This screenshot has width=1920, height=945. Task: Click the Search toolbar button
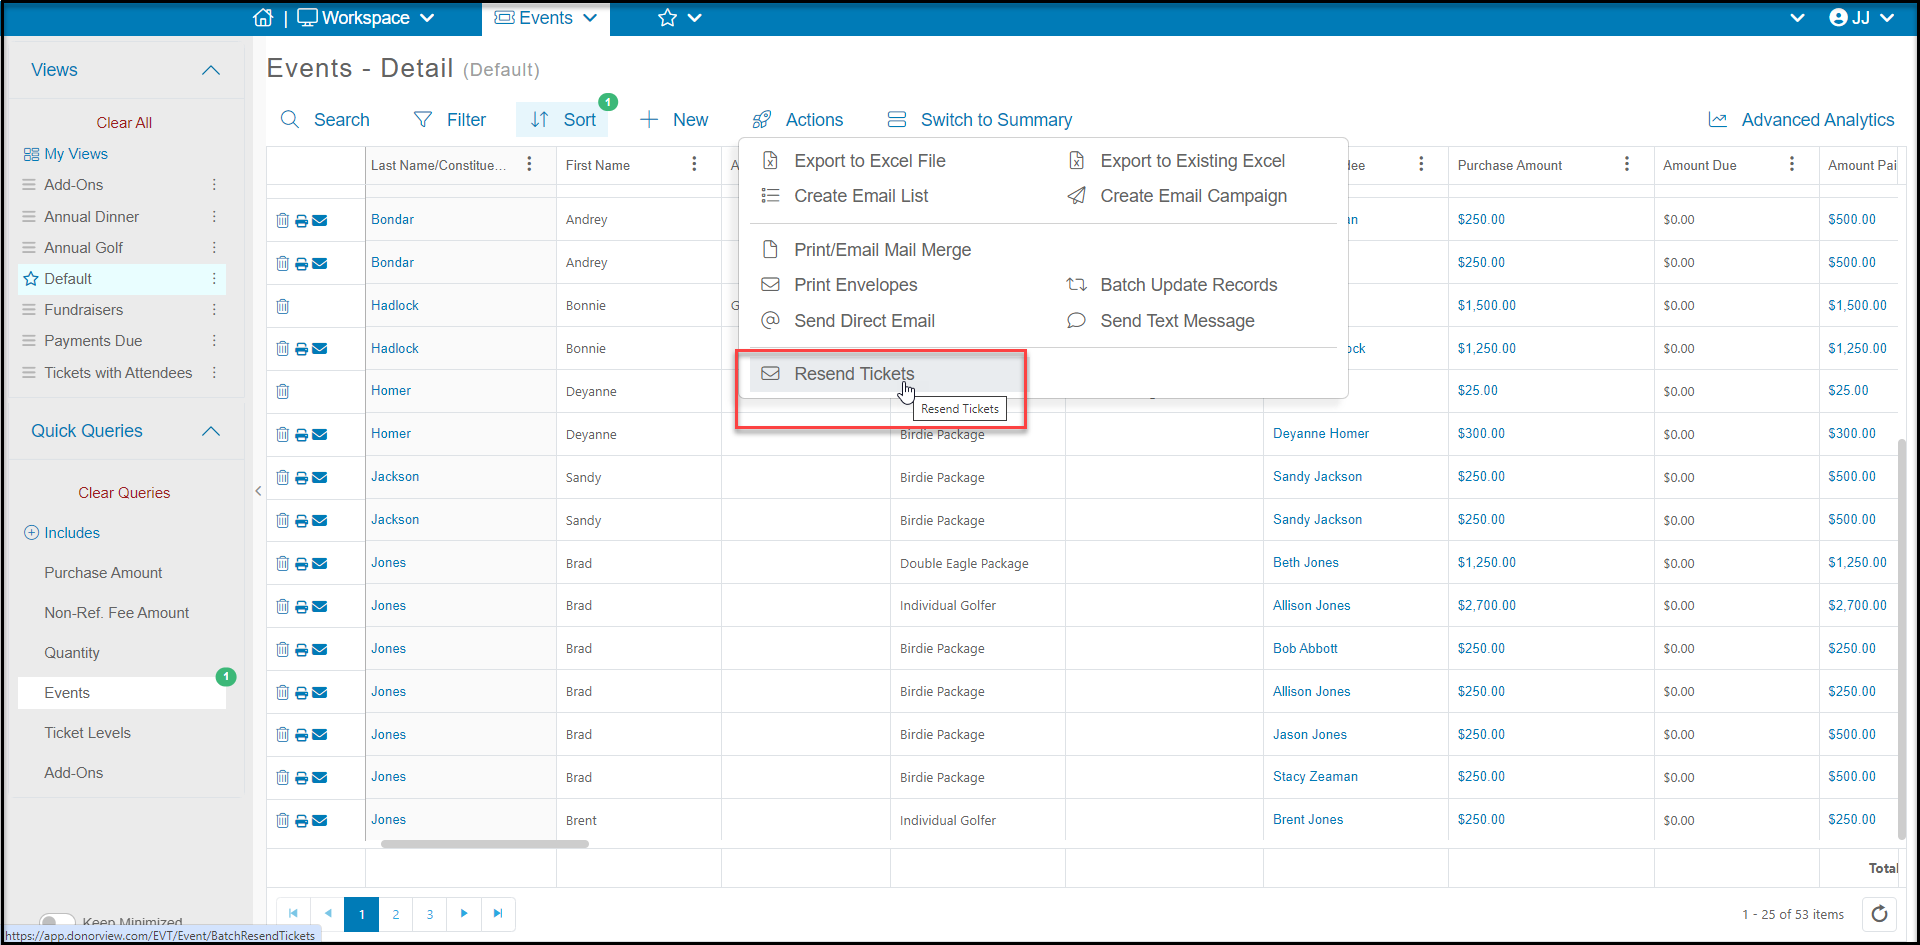[x=325, y=120]
